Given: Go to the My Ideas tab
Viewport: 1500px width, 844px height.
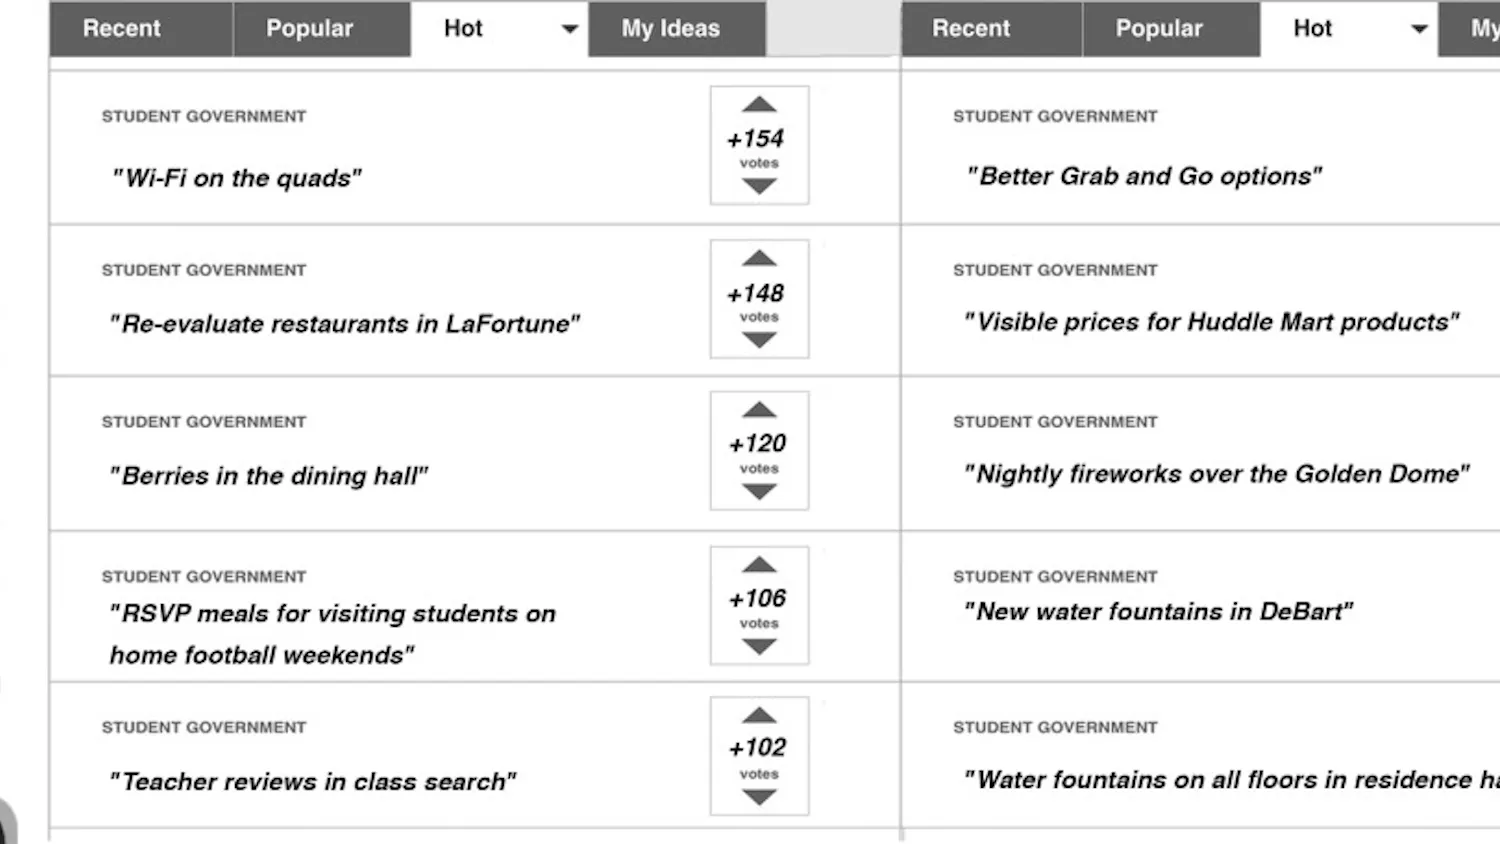Looking at the screenshot, I should 670,29.
